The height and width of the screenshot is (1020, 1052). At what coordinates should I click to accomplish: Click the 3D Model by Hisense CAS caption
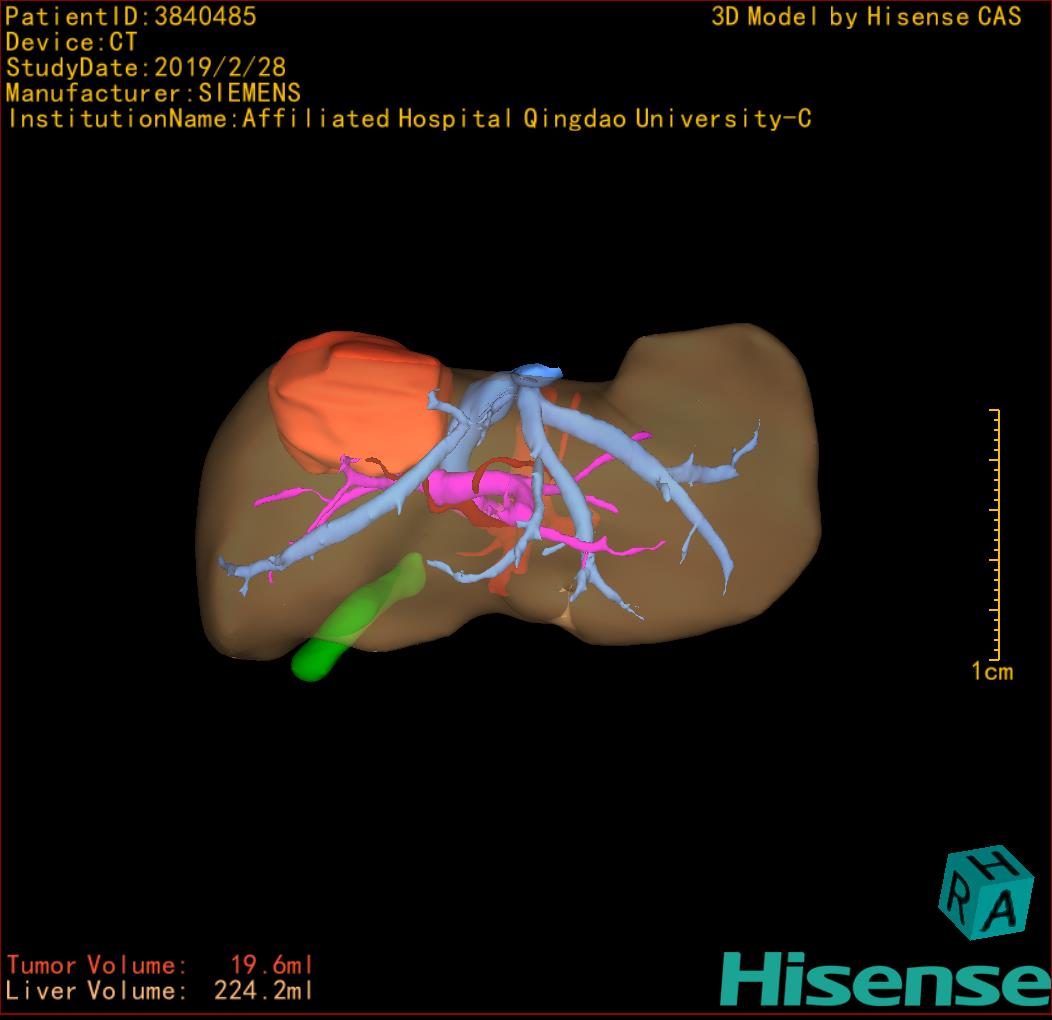pos(866,17)
